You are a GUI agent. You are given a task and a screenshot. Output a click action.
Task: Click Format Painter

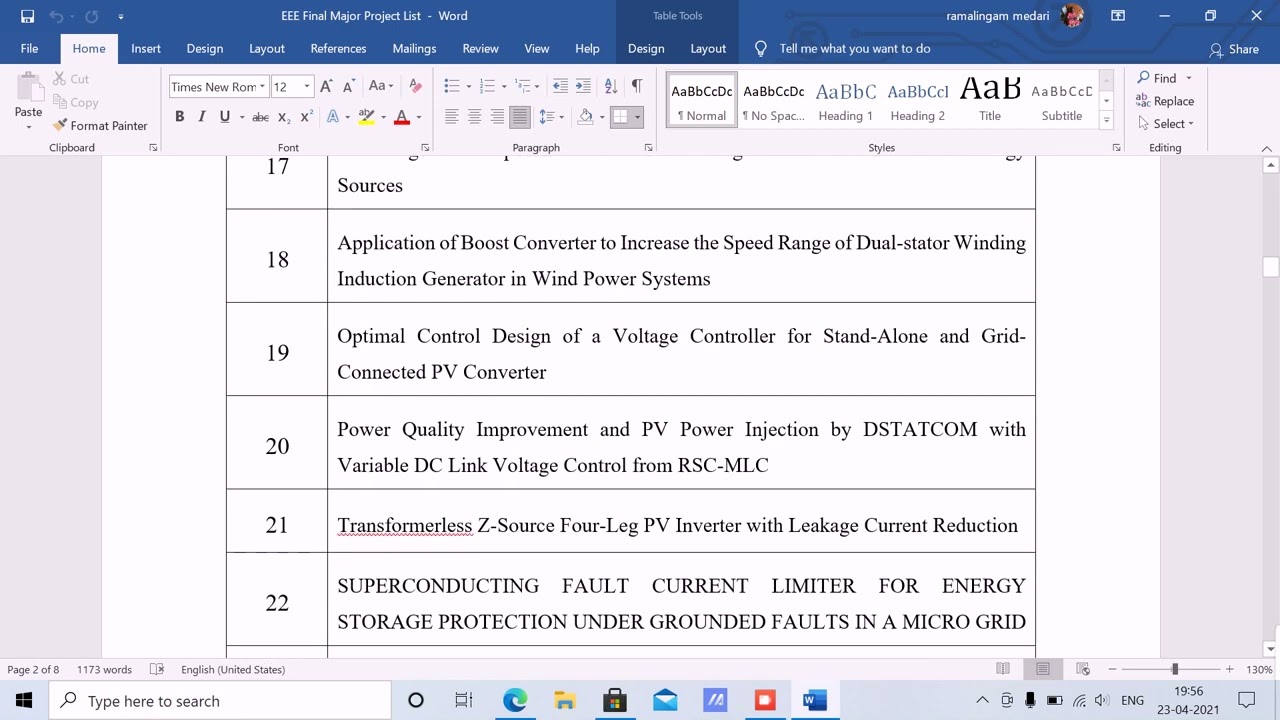[x=100, y=125]
